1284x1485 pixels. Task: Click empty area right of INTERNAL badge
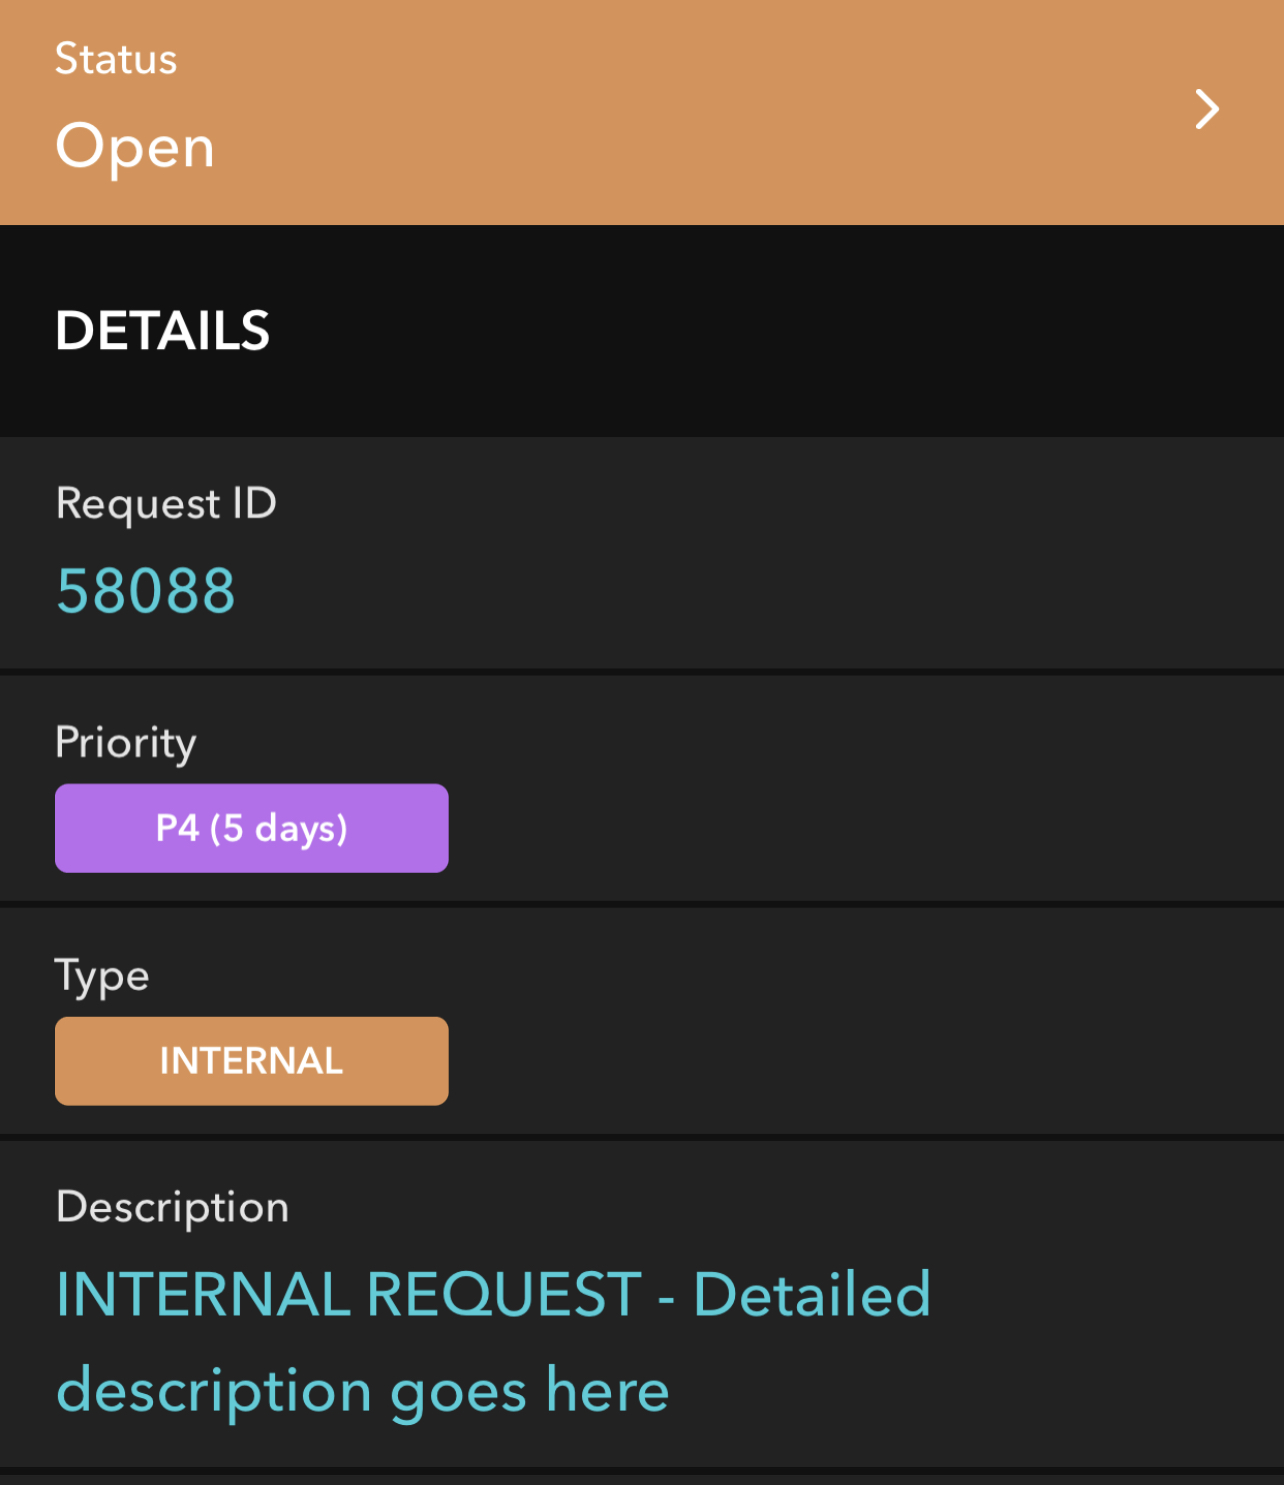click(860, 1061)
